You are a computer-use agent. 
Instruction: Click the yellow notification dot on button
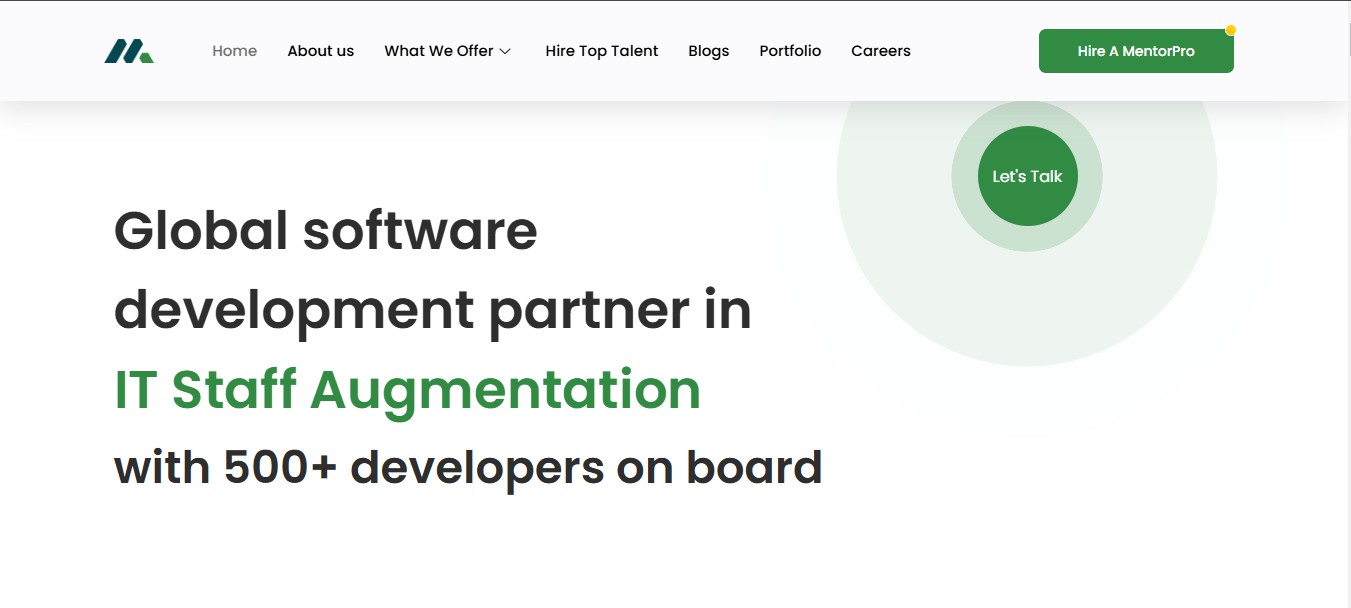click(x=1231, y=30)
